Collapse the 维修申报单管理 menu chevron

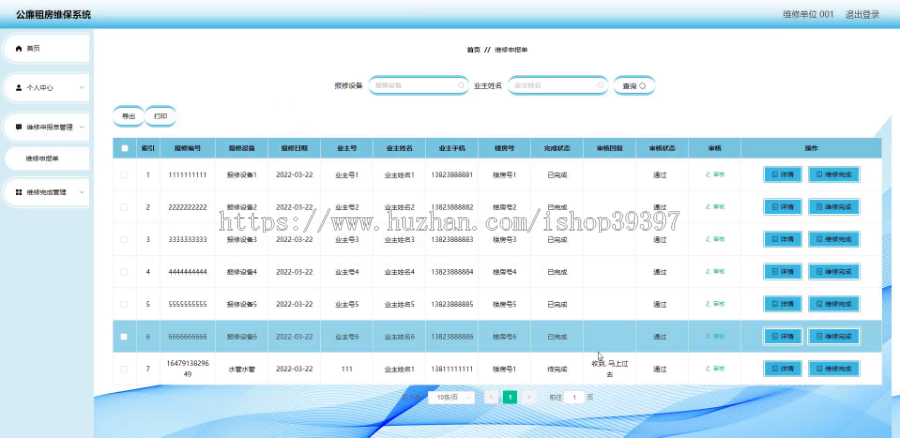click(82, 127)
